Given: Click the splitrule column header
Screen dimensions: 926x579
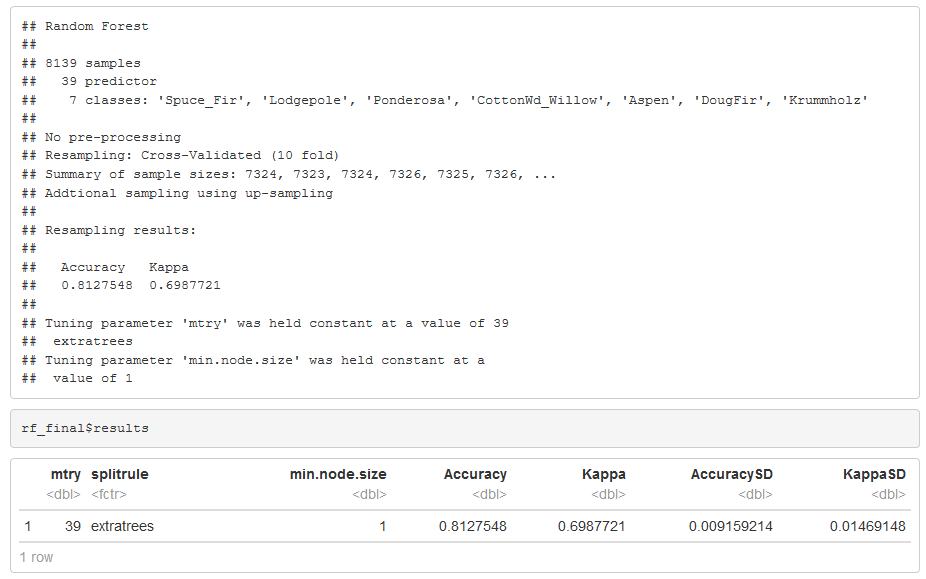Looking at the screenshot, I should [120, 474].
